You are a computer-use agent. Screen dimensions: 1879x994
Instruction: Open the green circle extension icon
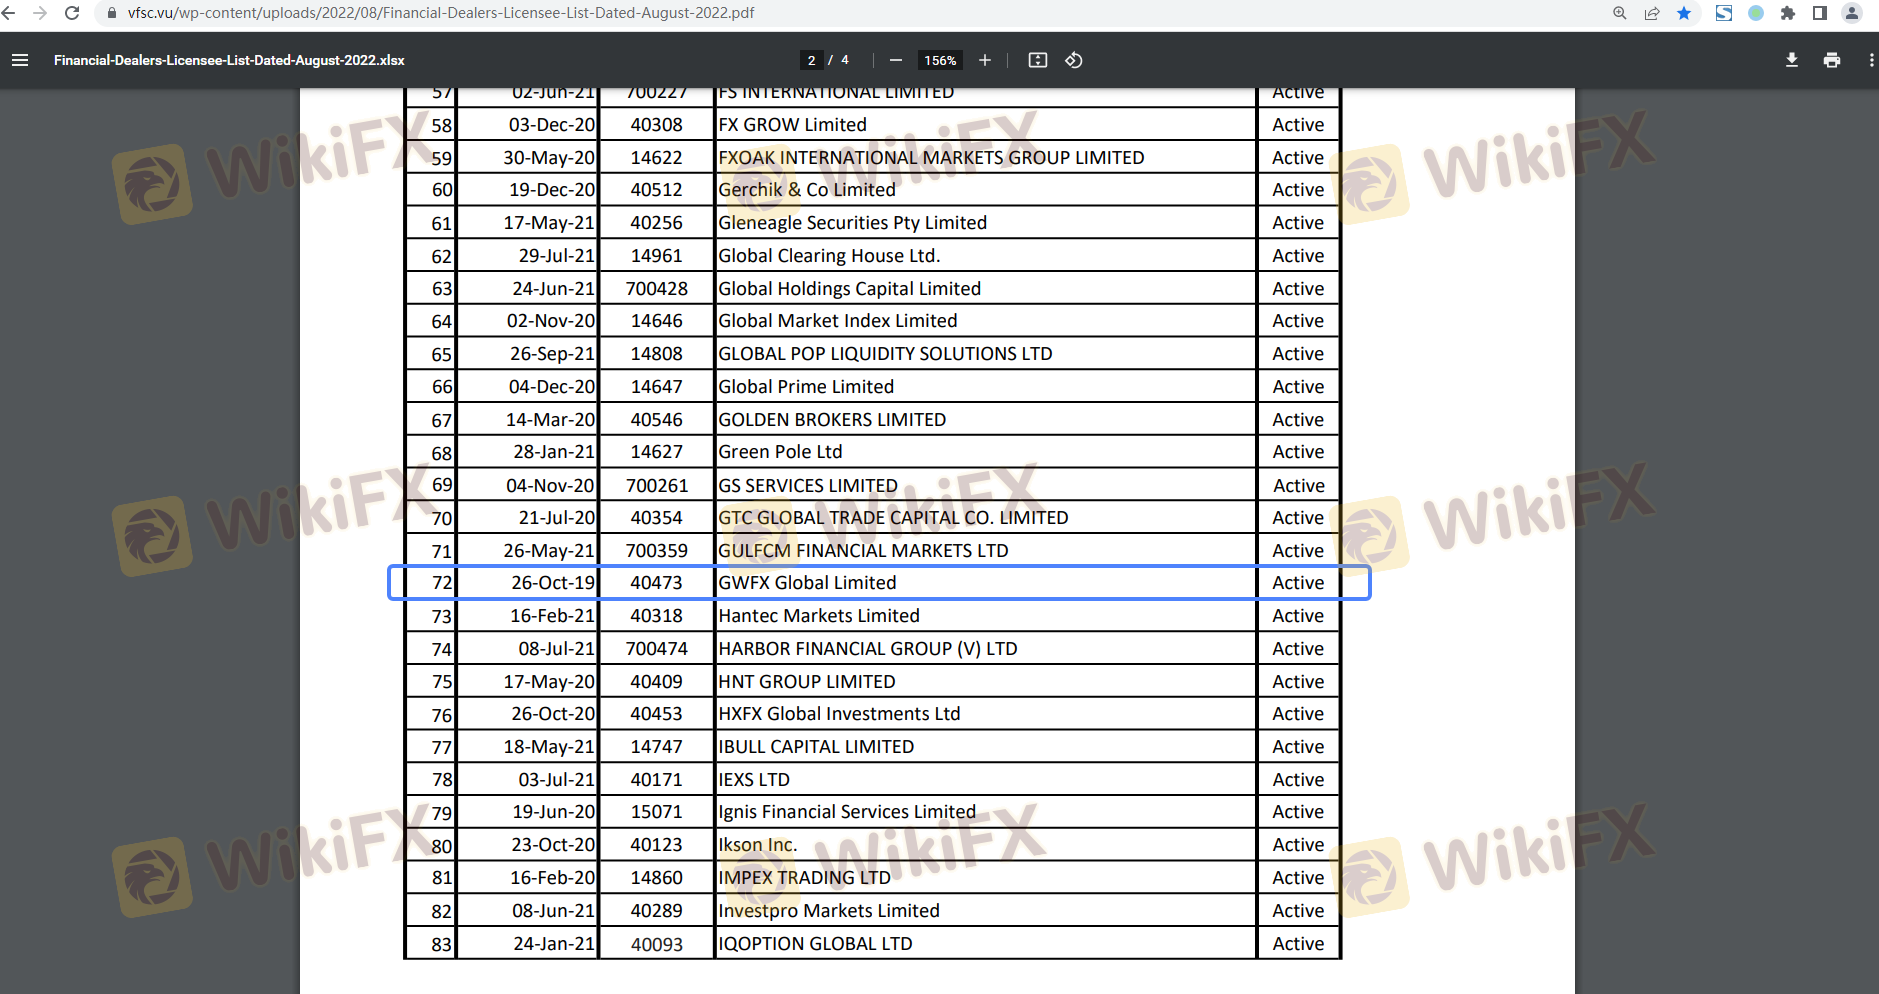tap(1756, 13)
